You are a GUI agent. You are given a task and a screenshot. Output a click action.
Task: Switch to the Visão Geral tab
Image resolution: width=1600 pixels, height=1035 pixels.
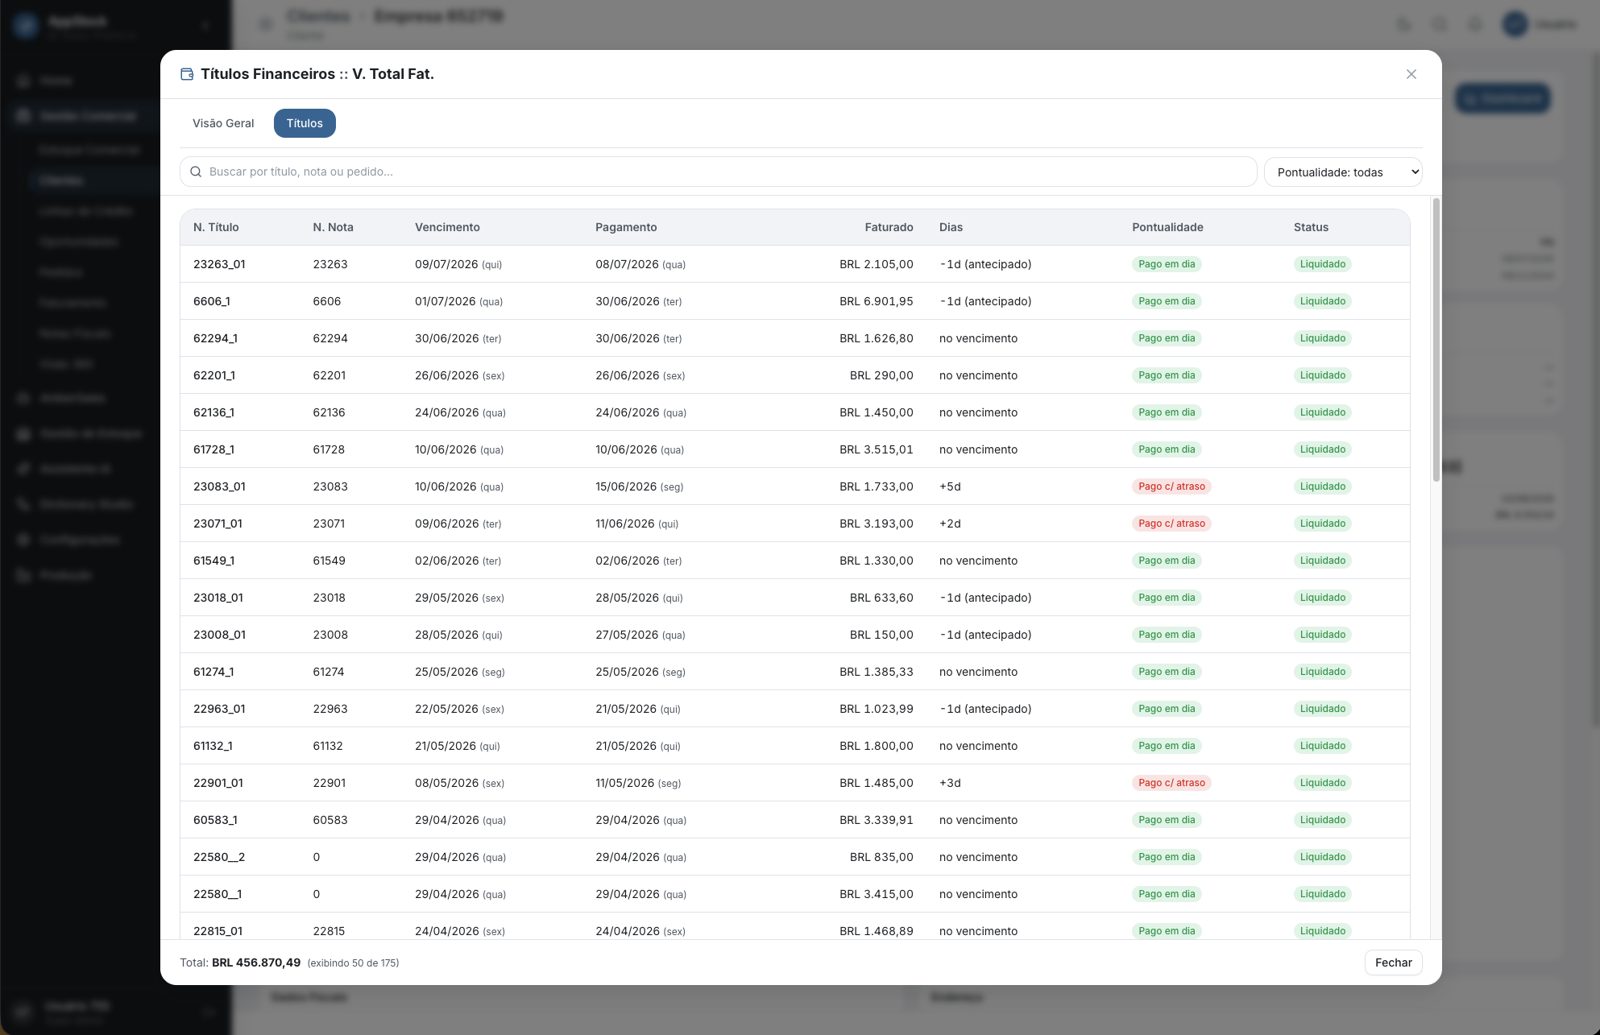pyautogui.click(x=223, y=123)
